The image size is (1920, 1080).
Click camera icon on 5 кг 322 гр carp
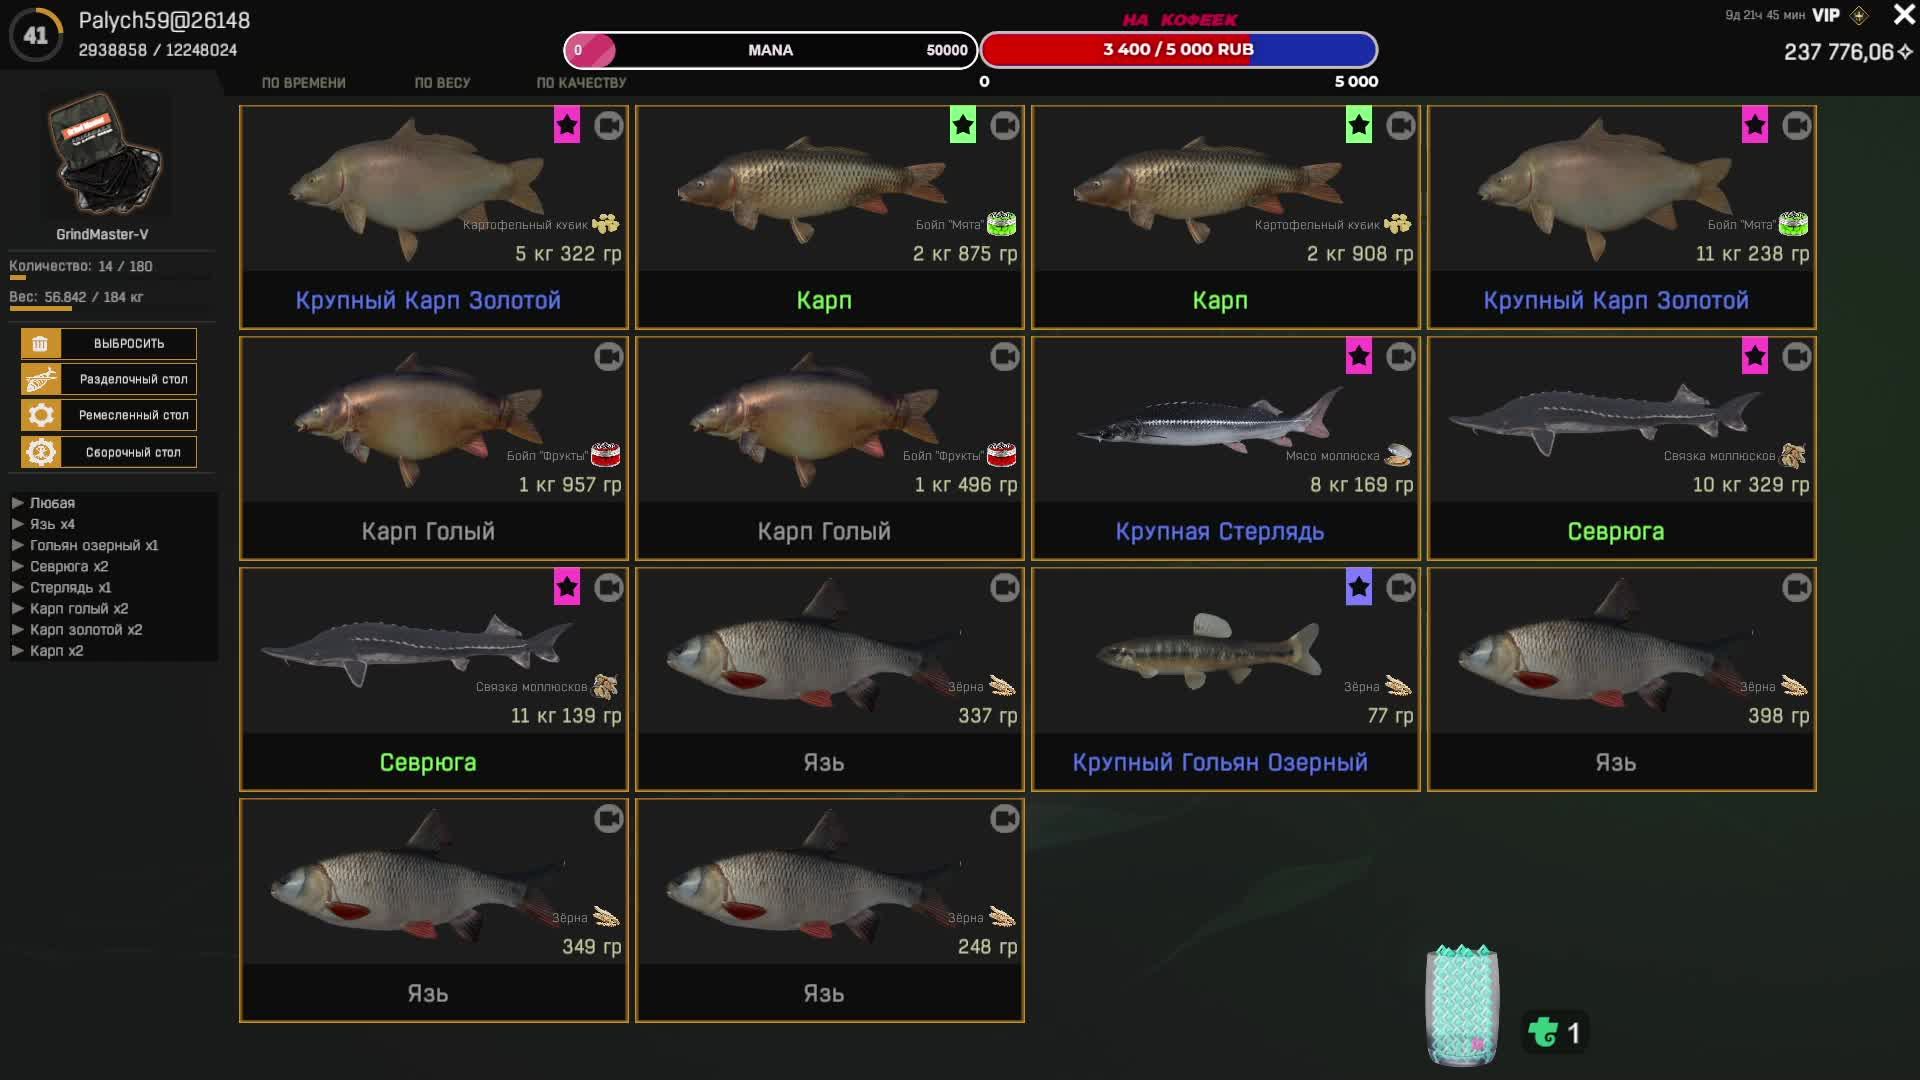[609, 126]
